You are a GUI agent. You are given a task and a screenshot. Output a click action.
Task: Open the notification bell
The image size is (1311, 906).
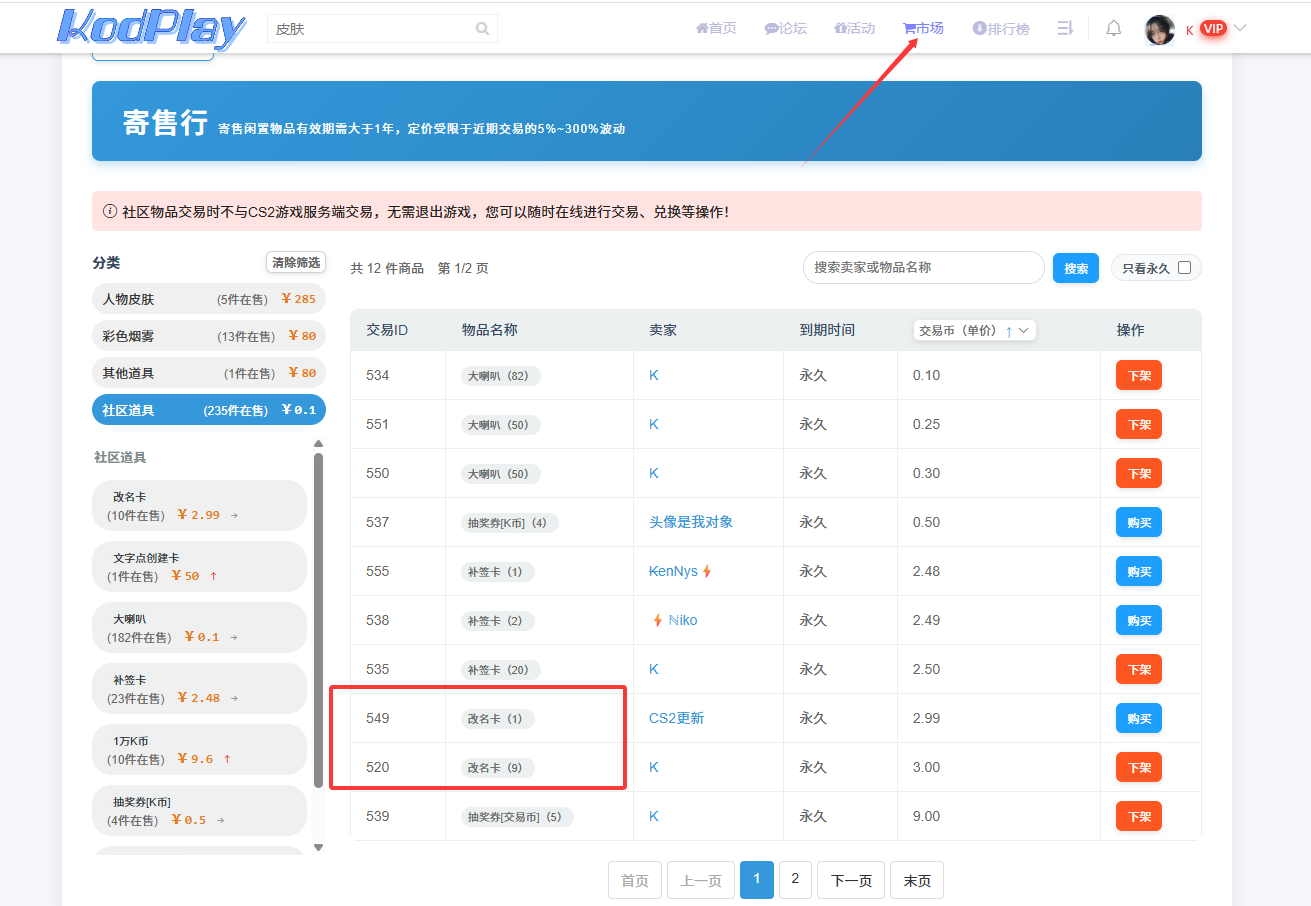1113,29
